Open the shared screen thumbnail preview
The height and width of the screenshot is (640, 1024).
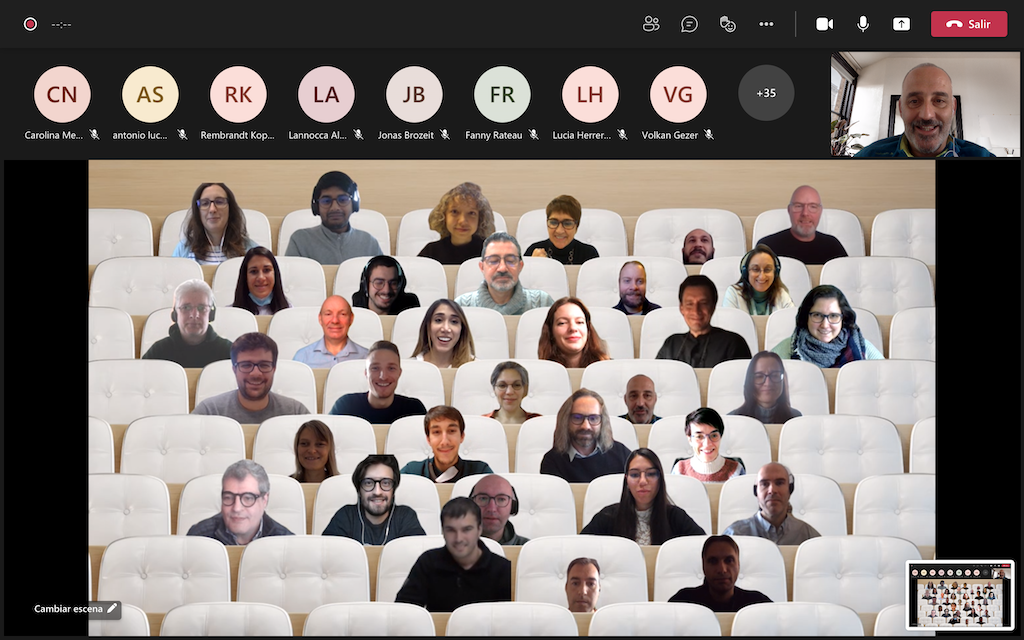(960, 594)
